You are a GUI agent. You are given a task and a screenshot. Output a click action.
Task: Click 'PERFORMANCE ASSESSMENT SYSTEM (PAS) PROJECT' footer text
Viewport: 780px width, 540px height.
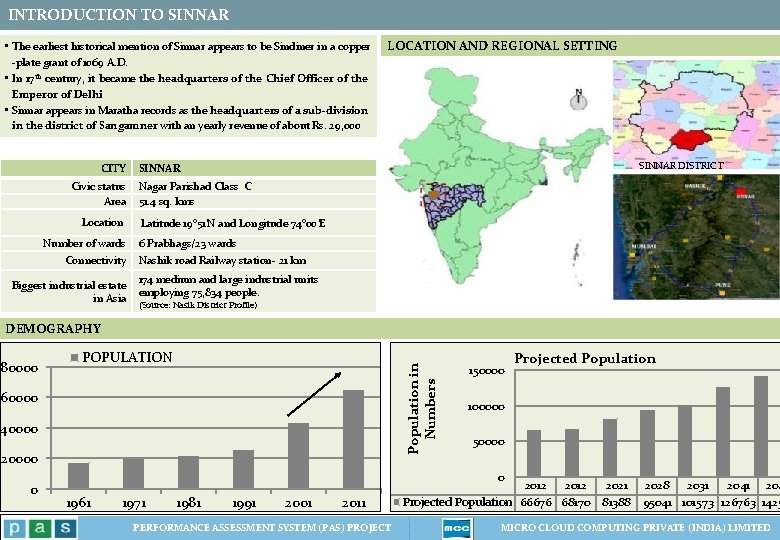[262, 528]
